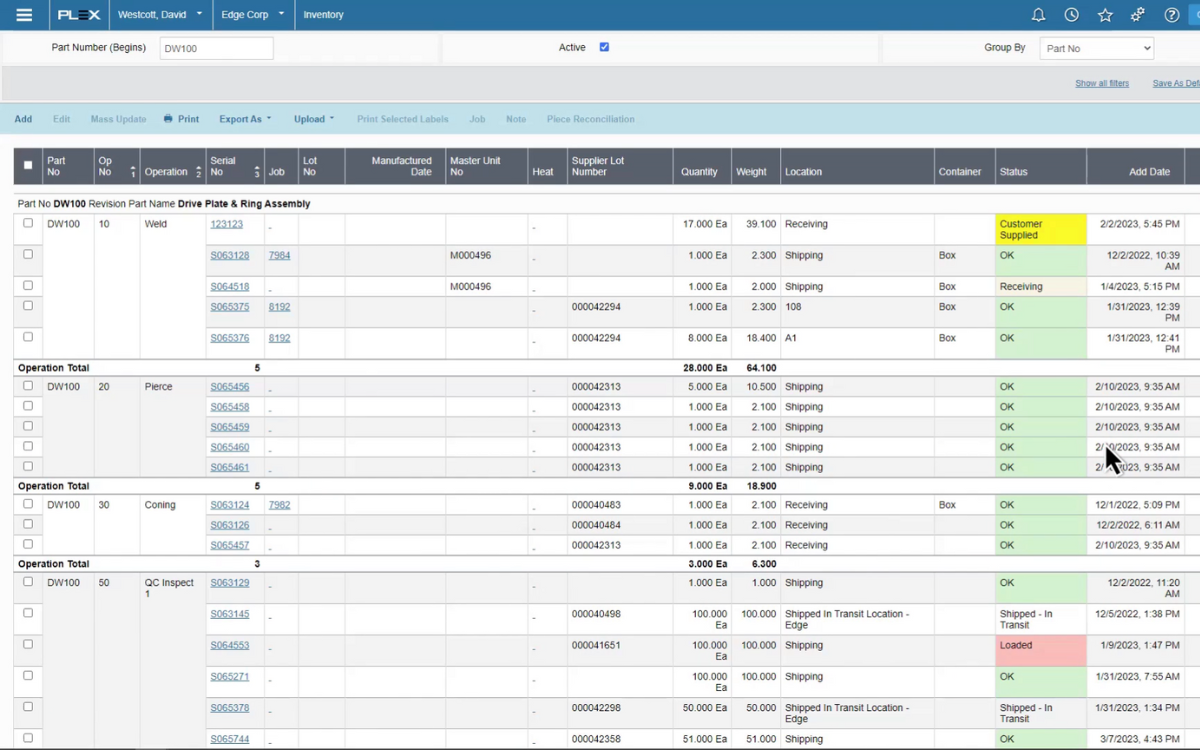Open the Group By dropdown

1096,47
